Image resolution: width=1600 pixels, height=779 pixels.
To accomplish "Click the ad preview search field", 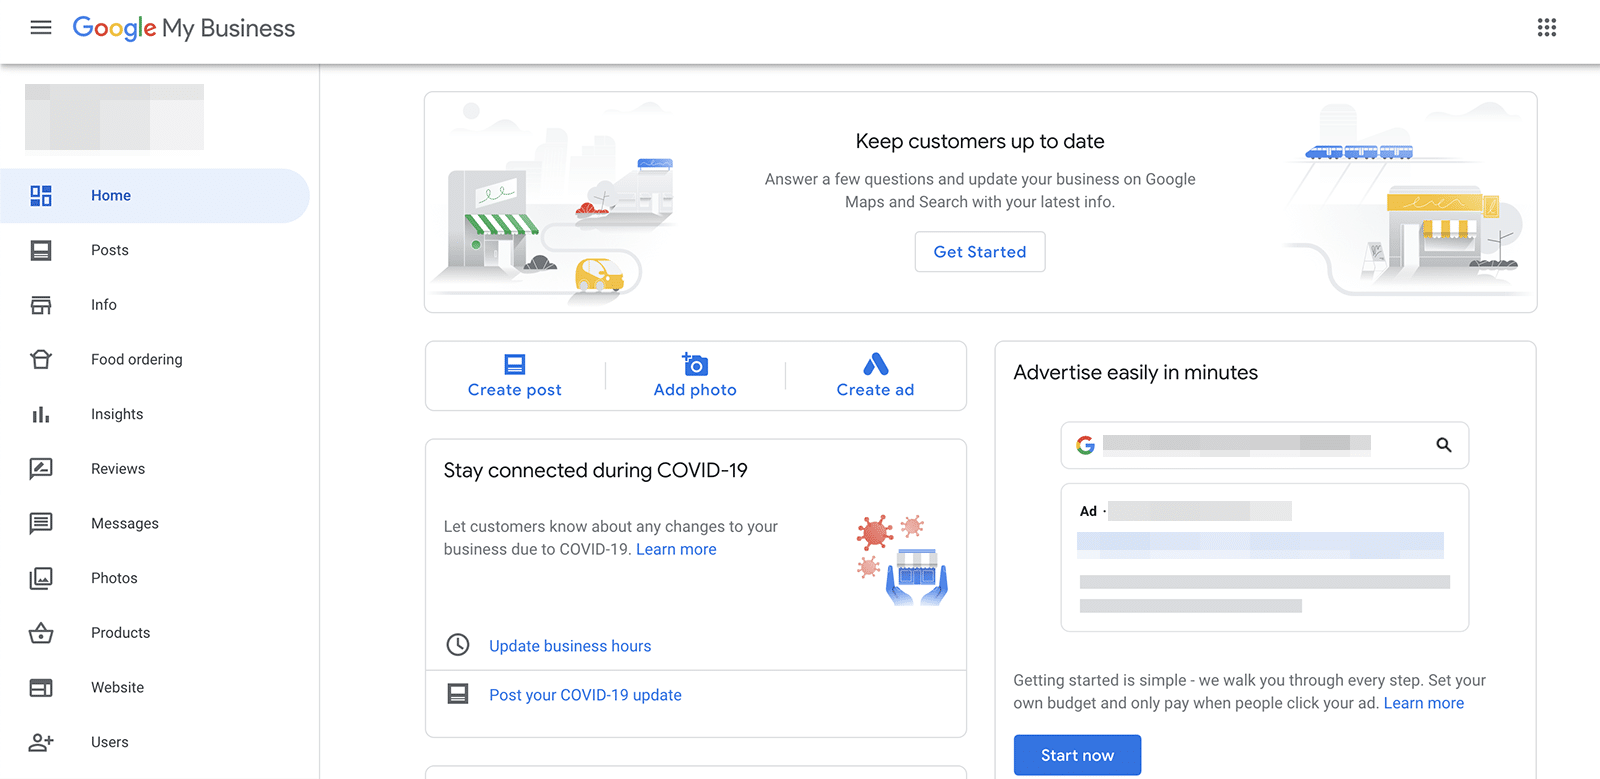I will tap(1264, 445).
